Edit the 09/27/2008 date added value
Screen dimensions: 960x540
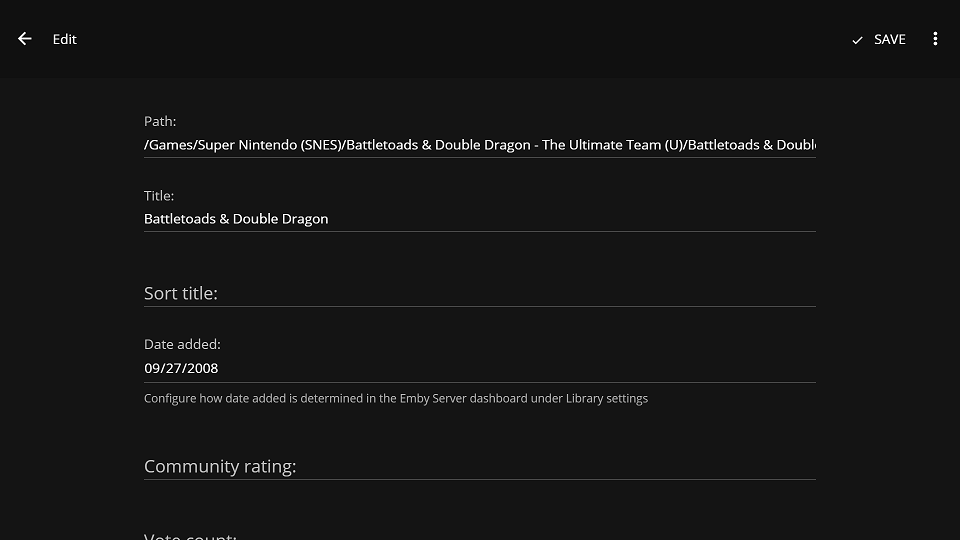(x=480, y=368)
